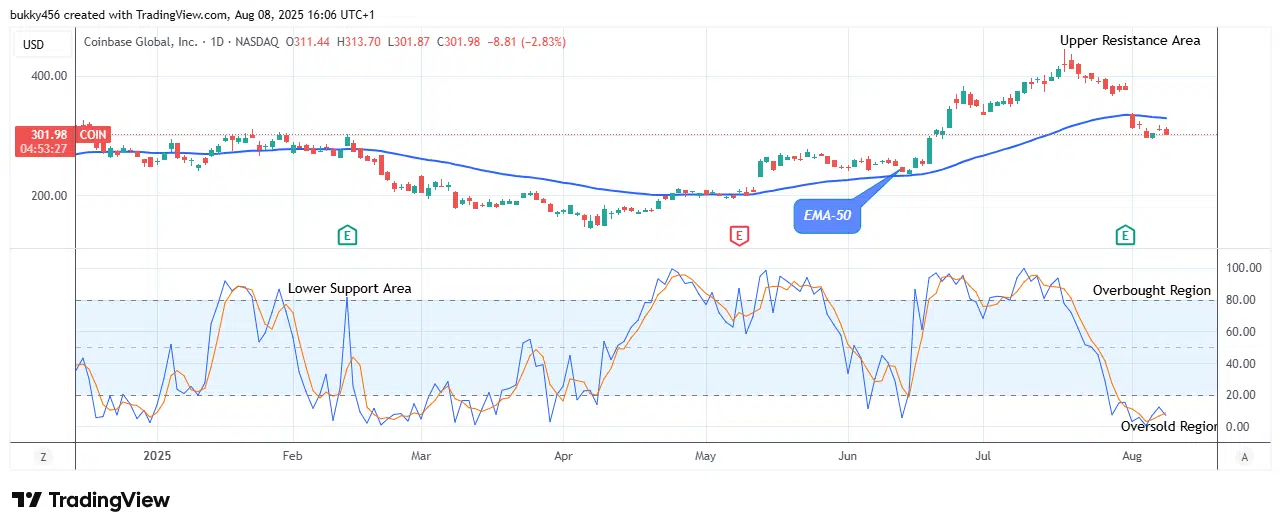The height and width of the screenshot is (530, 1281).
Task: Select the Lower Support Area annotation
Action: point(349,288)
